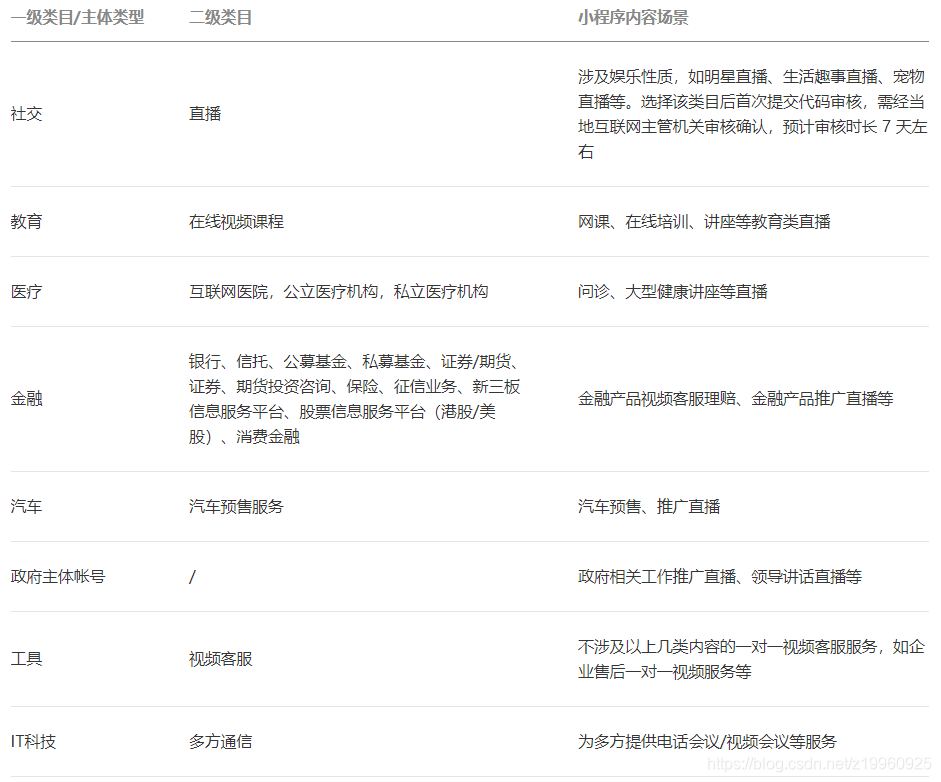Click the one-to-one video customer service description in the 工具 row

click(751, 659)
